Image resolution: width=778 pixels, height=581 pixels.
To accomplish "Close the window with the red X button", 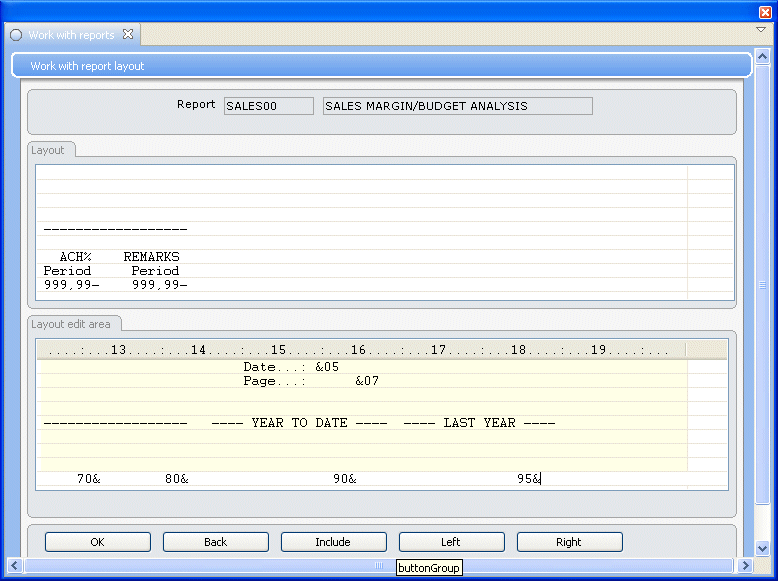I will [766, 12].
